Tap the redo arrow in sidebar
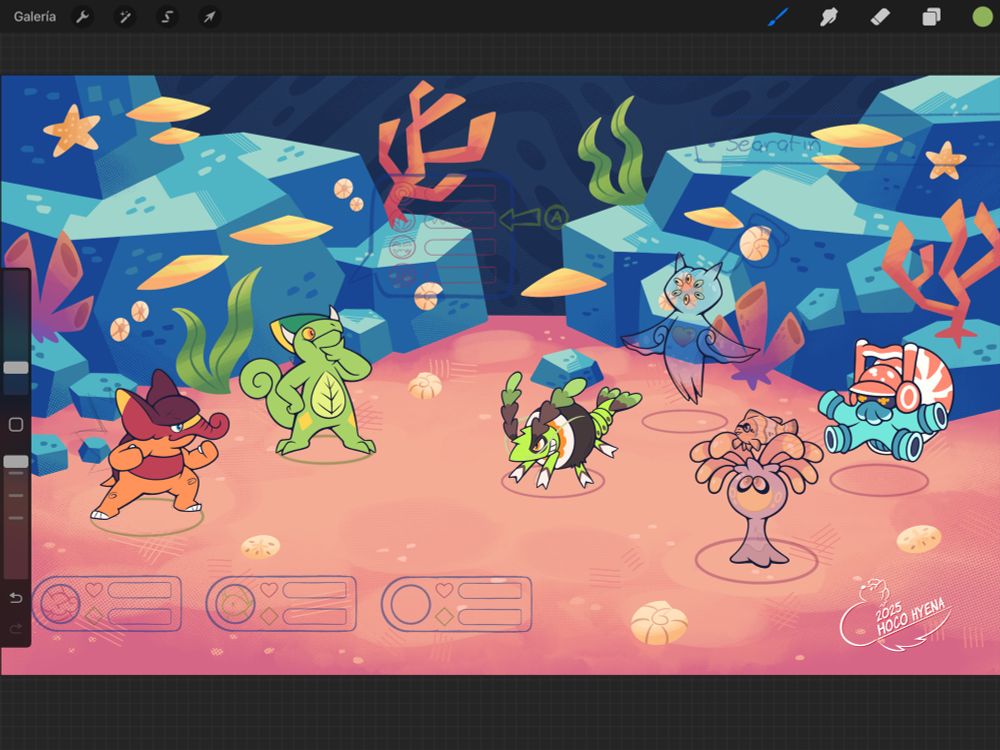Screen dimensions: 1000x750 [16, 629]
